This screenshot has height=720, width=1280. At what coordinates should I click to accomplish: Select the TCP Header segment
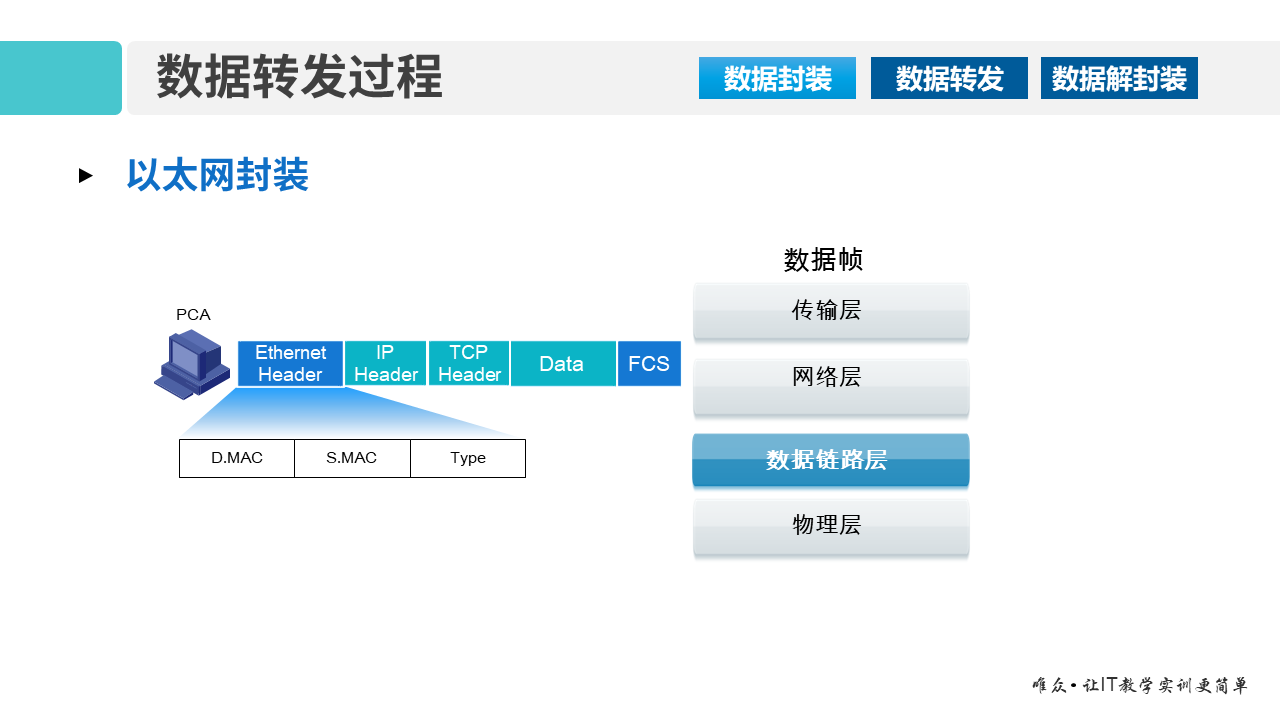468,363
